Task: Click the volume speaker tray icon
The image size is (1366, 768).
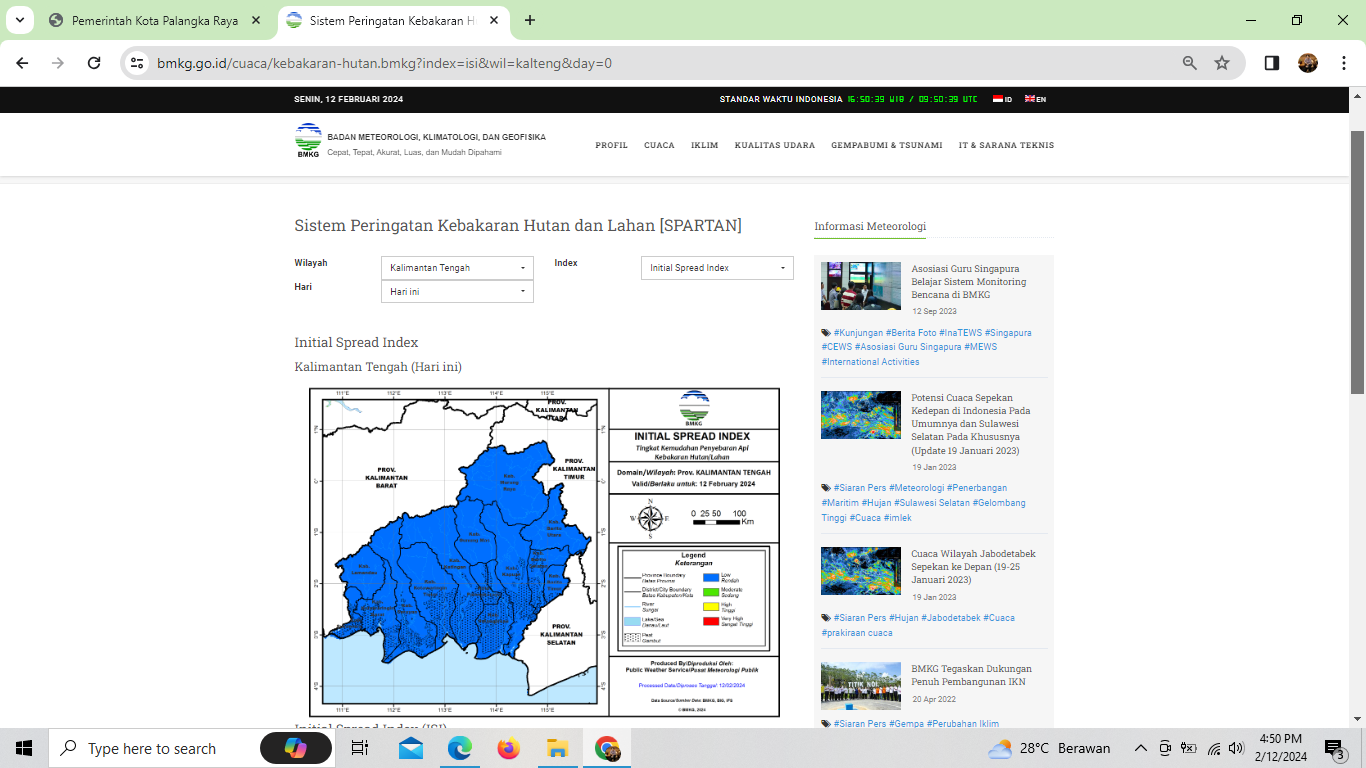Action: tap(1237, 748)
